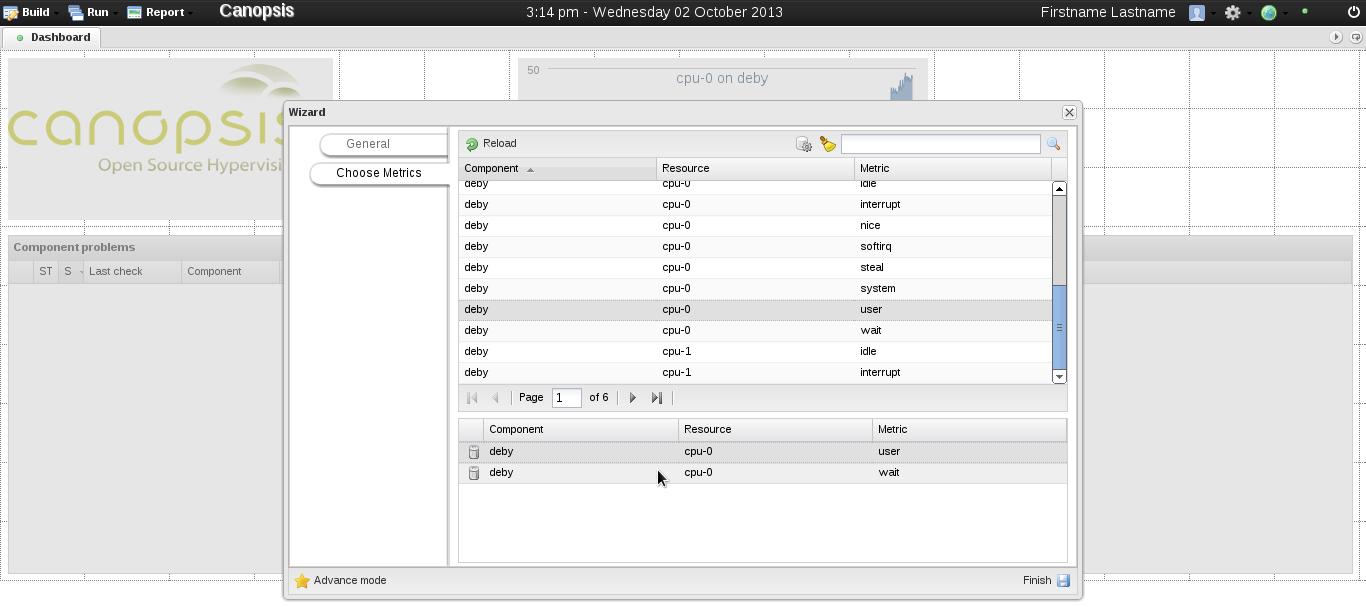The image size is (1366, 607).
Task: Select the cpu-0 user row in the upper list
Action: point(755,309)
